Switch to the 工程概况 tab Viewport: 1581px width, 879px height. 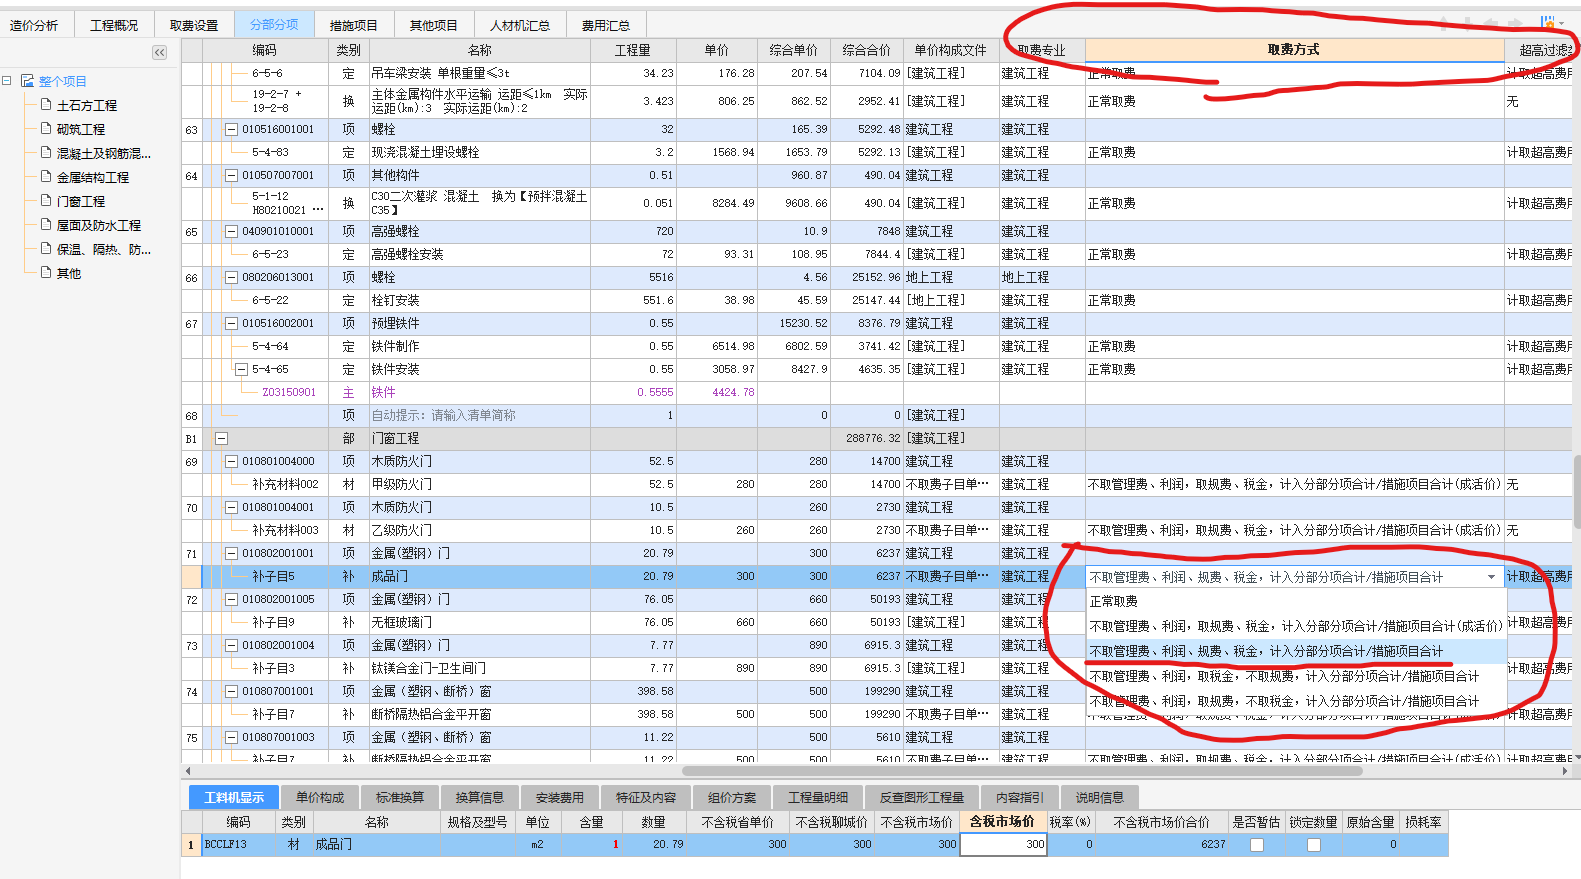point(114,25)
